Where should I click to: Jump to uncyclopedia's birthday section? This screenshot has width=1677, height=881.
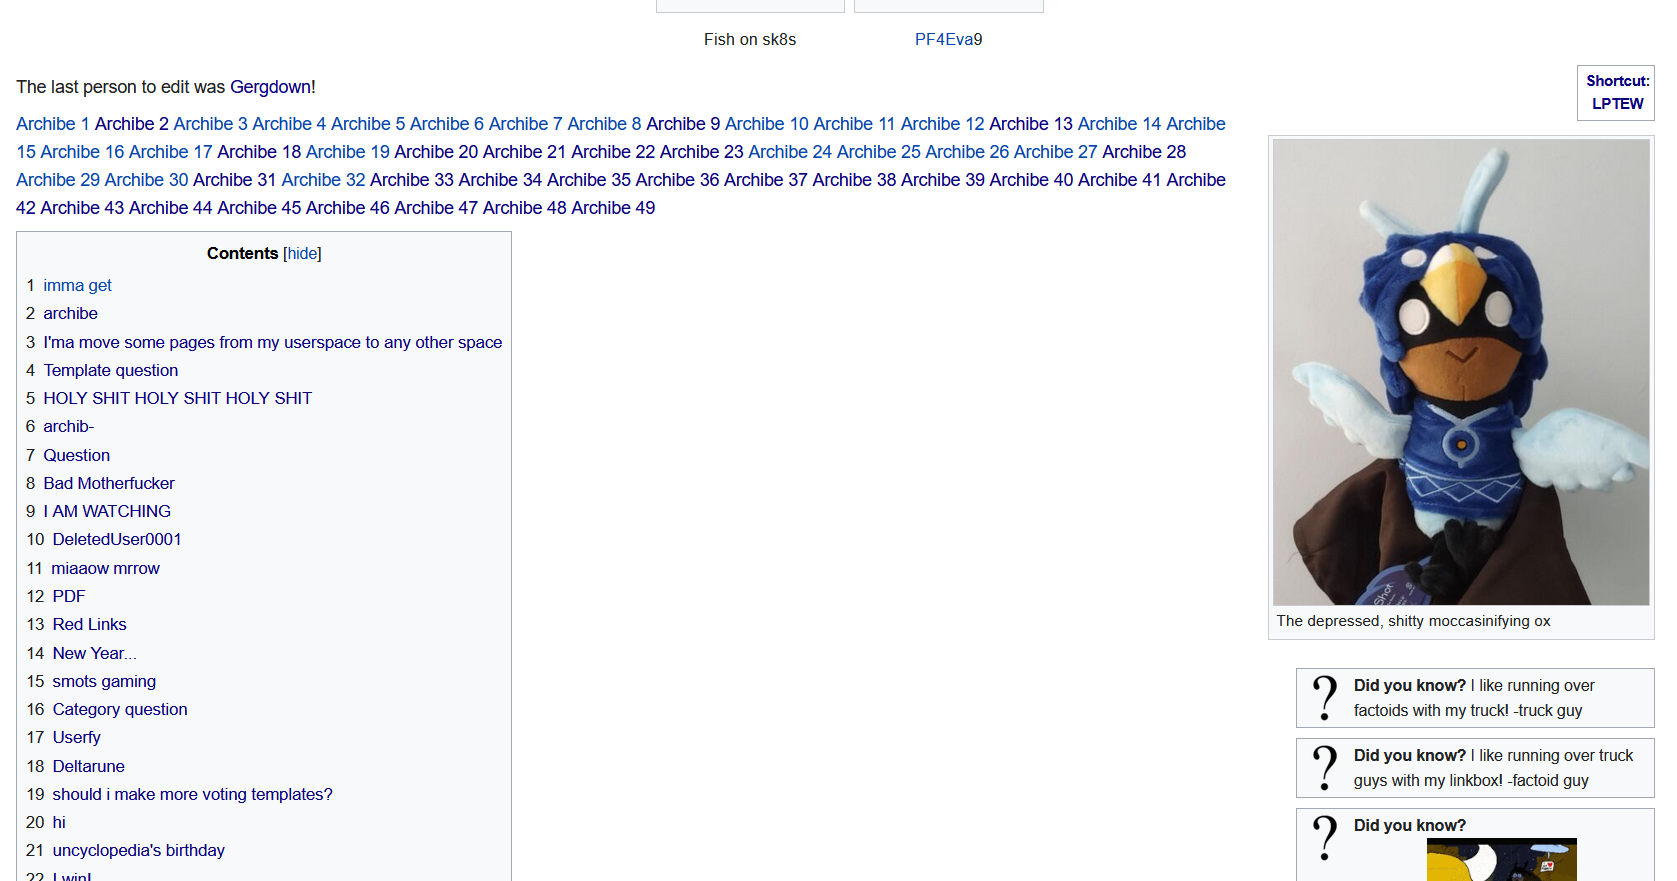tap(138, 850)
